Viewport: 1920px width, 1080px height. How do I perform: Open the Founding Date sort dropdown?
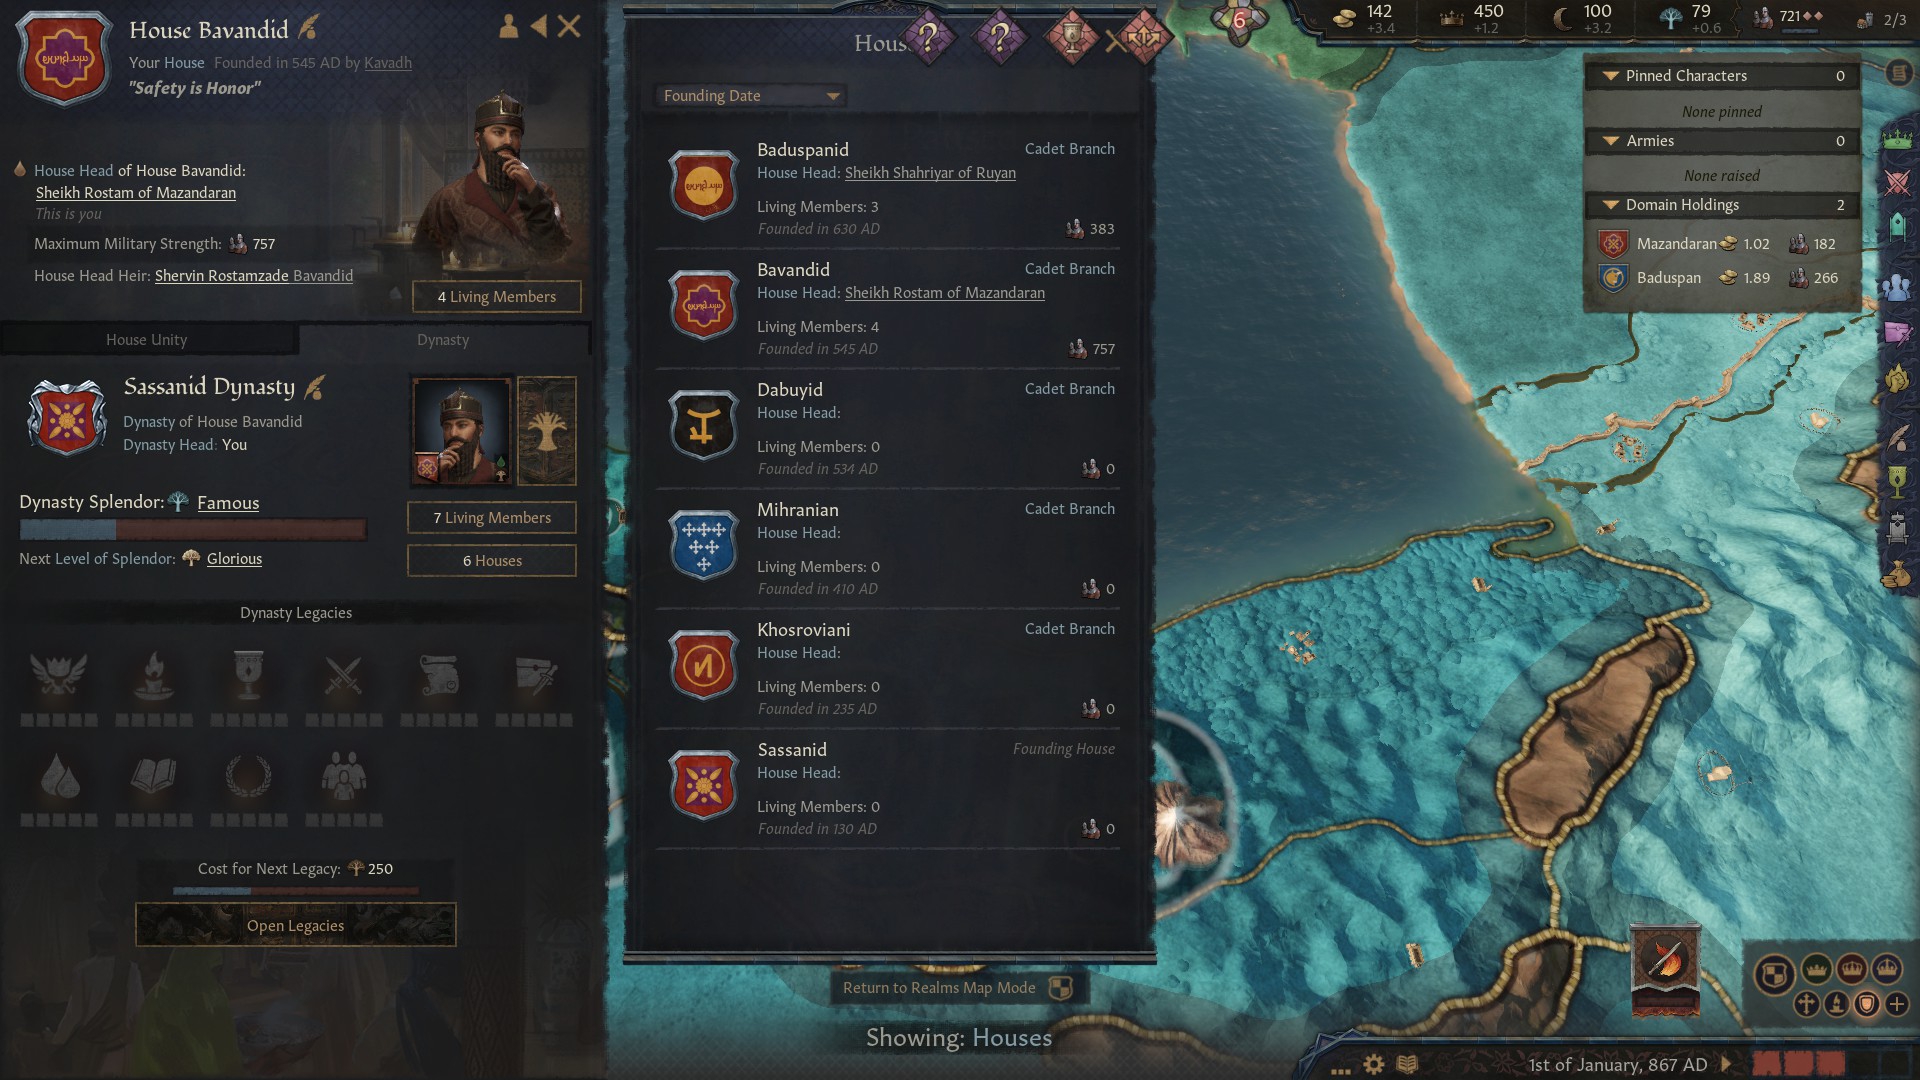pos(750,96)
